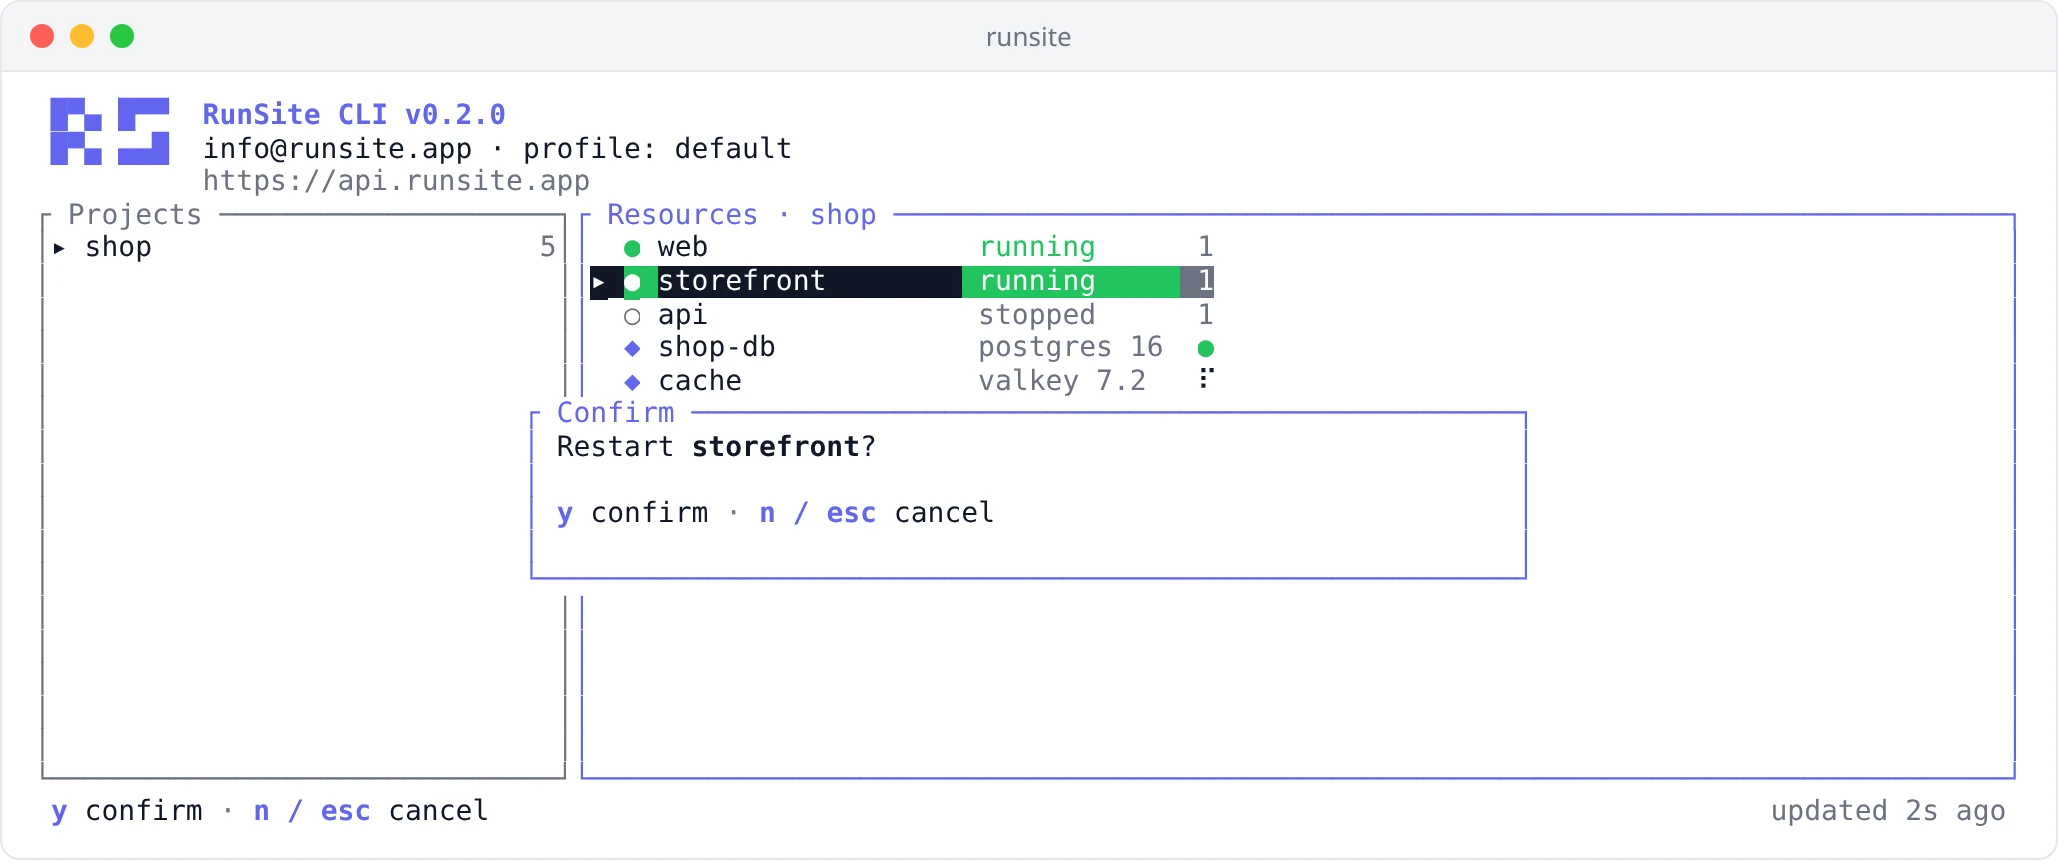Click the Confirm dialog title
2058x862 pixels.
(x=615, y=413)
